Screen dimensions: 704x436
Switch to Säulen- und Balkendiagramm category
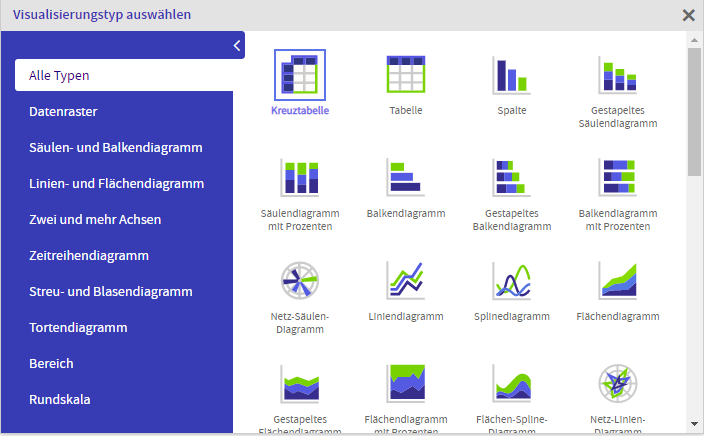[116, 148]
